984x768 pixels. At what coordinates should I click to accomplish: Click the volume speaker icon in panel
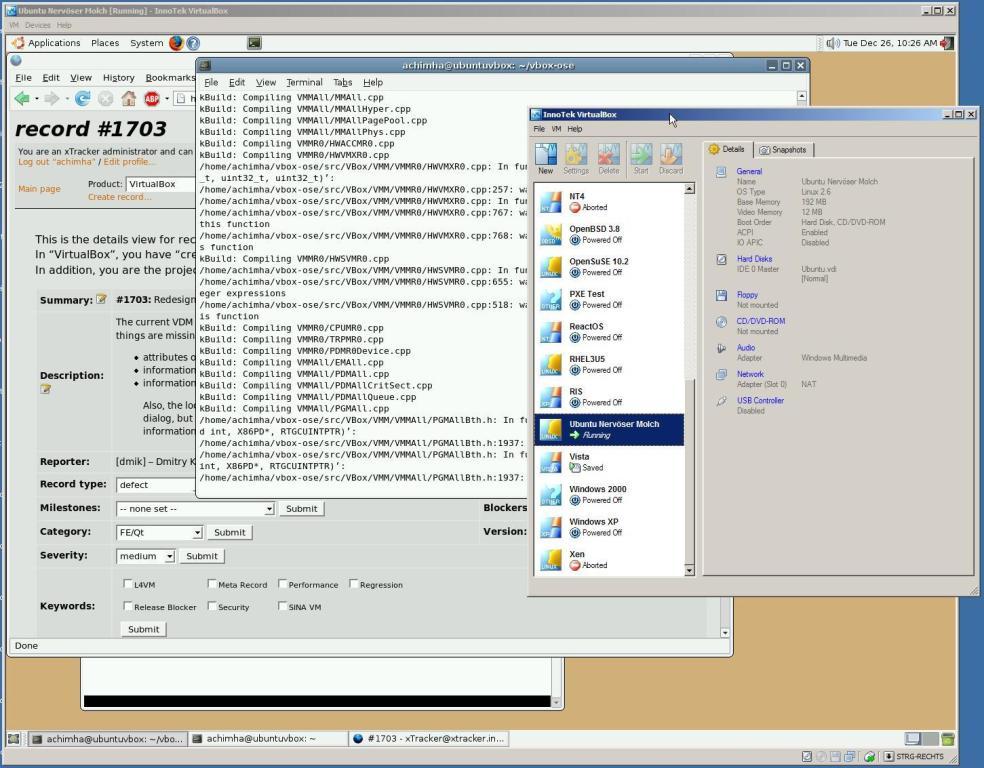[833, 43]
